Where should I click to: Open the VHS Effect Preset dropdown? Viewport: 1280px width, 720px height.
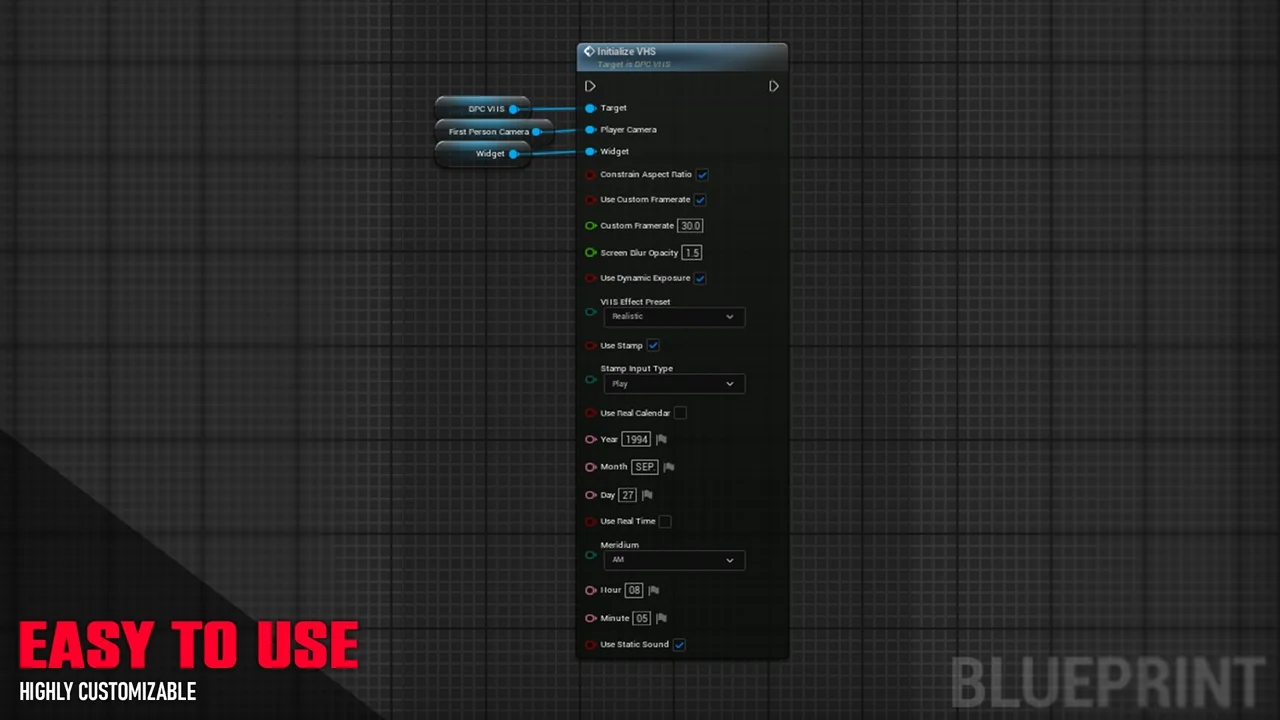tap(674, 317)
